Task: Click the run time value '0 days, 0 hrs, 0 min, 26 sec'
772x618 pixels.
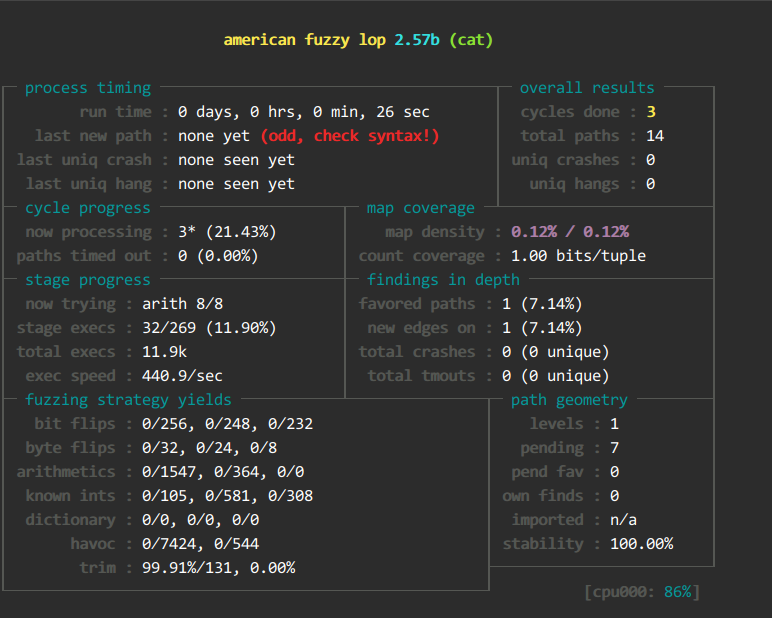Action: (304, 112)
